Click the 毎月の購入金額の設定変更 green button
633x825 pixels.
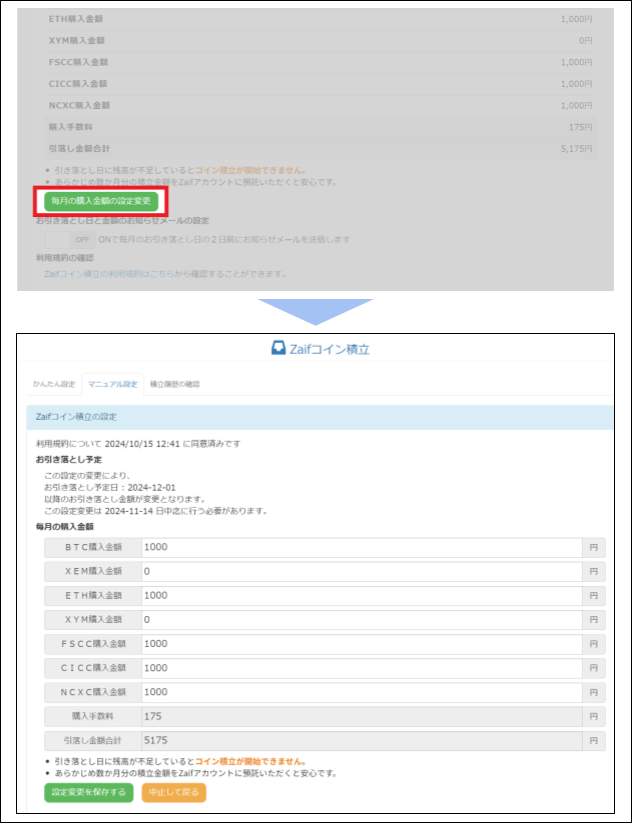[x=101, y=201]
